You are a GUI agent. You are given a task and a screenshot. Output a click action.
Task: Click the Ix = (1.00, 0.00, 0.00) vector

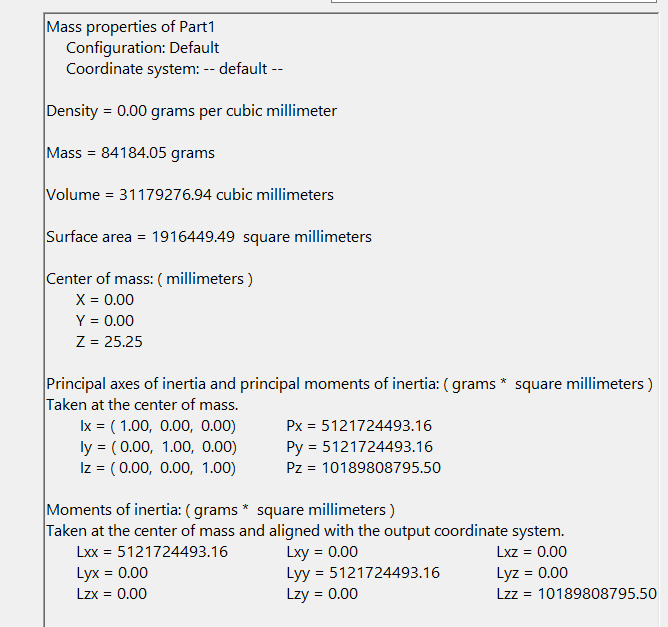point(158,426)
